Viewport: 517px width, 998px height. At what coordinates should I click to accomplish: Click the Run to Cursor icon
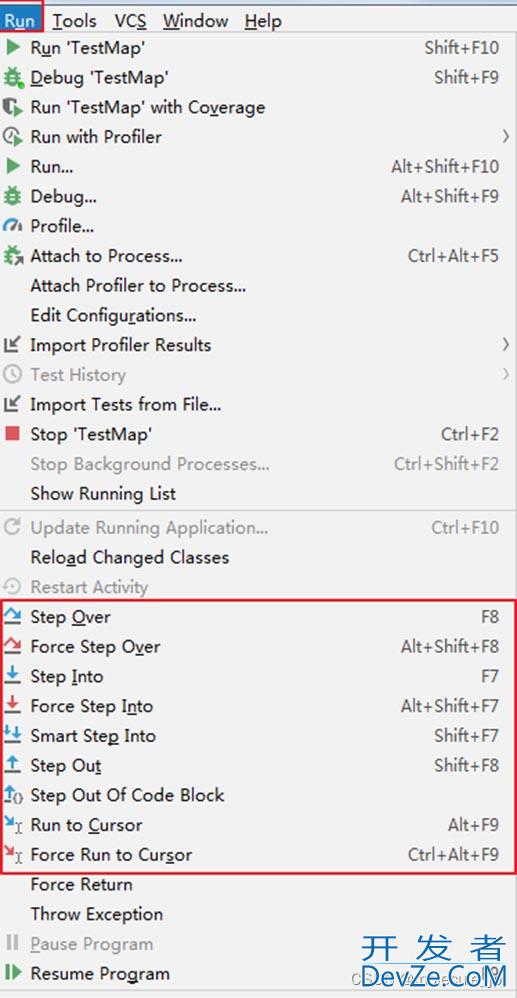13,824
